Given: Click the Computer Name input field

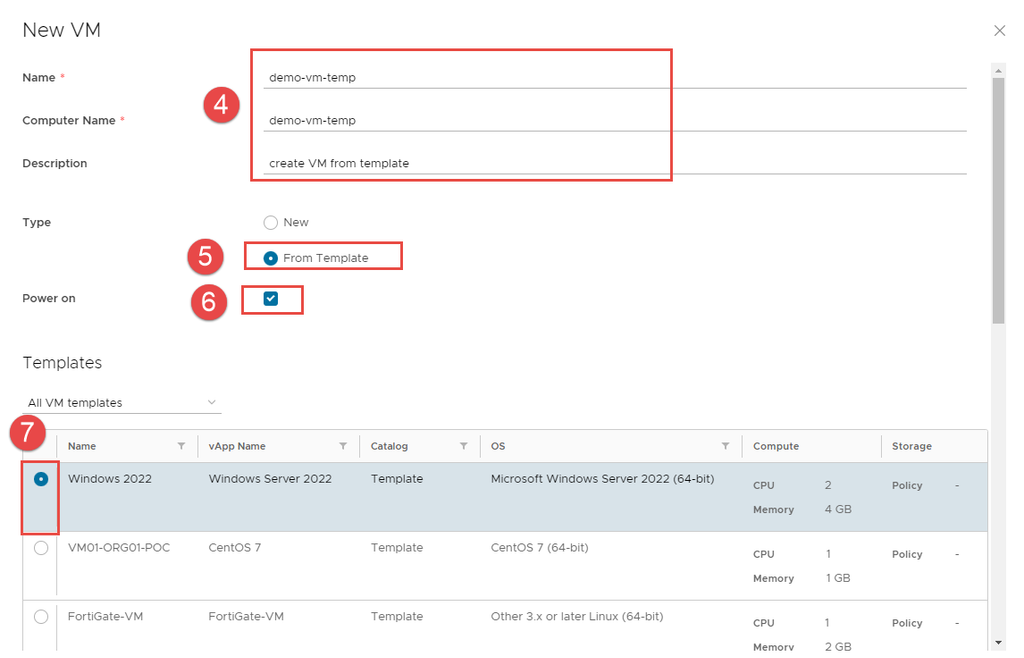Looking at the screenshot, I should [615, 121].
